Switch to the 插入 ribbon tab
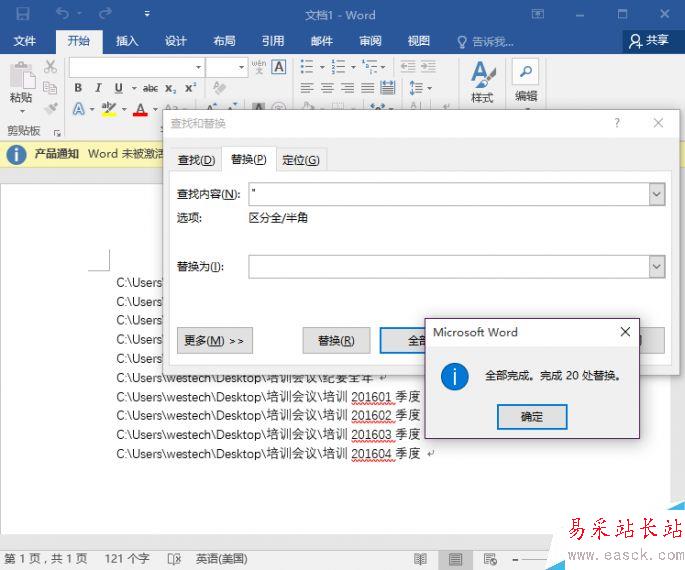685x570 pixels. click(x=127, y=41)
